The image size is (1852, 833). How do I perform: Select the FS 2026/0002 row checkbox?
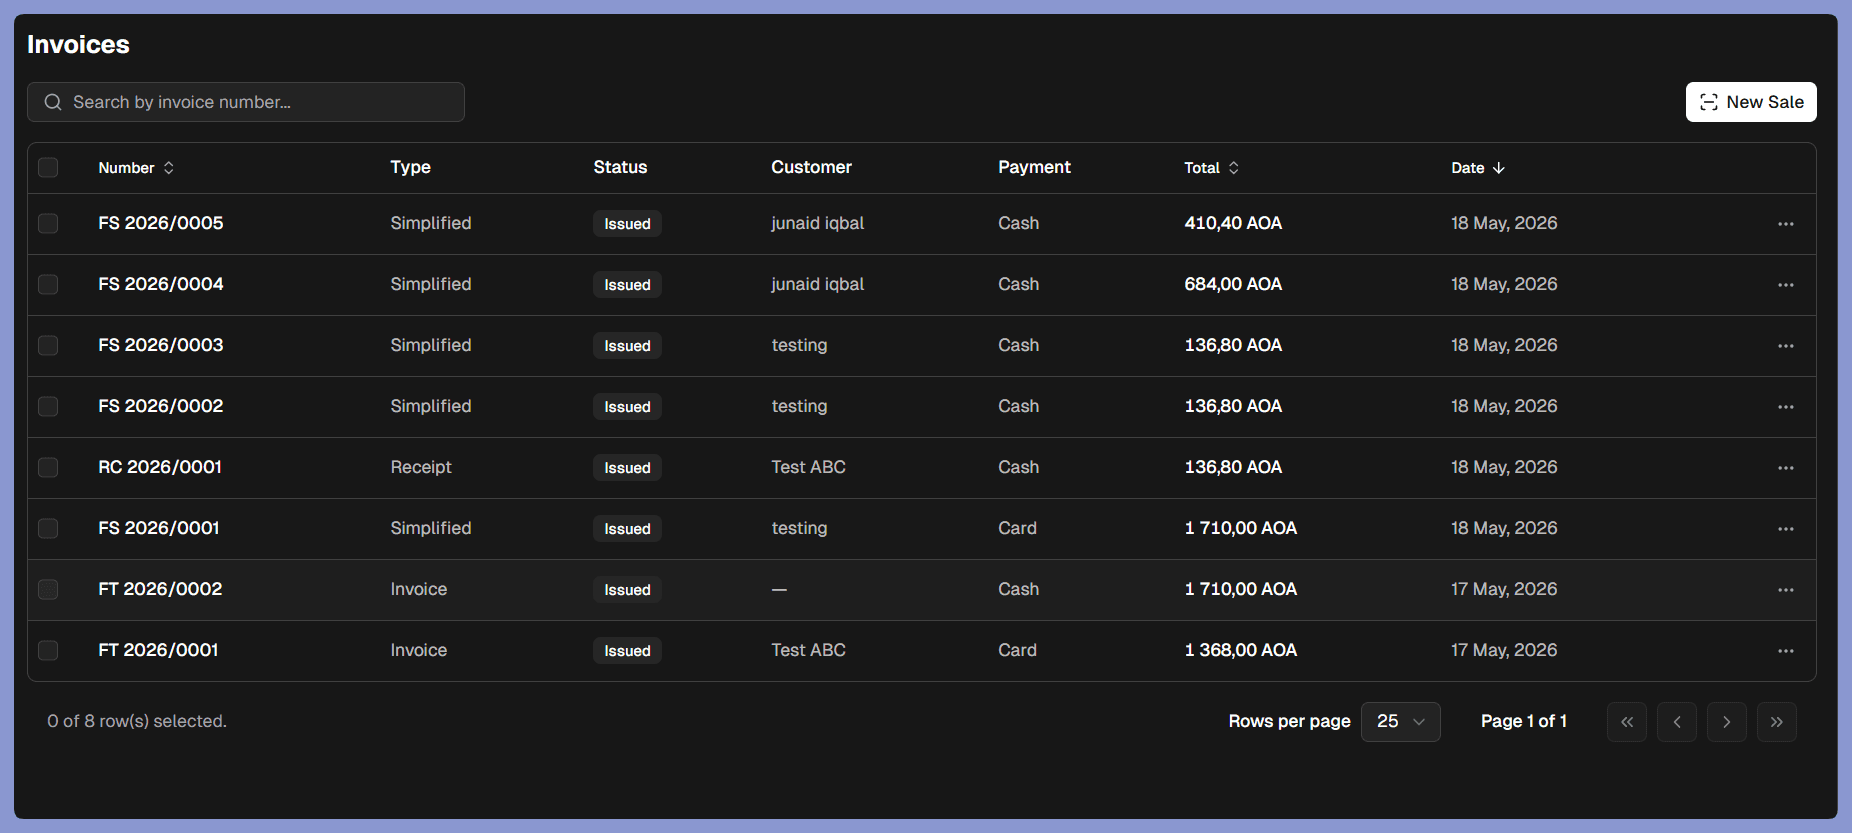pos(48,406)
